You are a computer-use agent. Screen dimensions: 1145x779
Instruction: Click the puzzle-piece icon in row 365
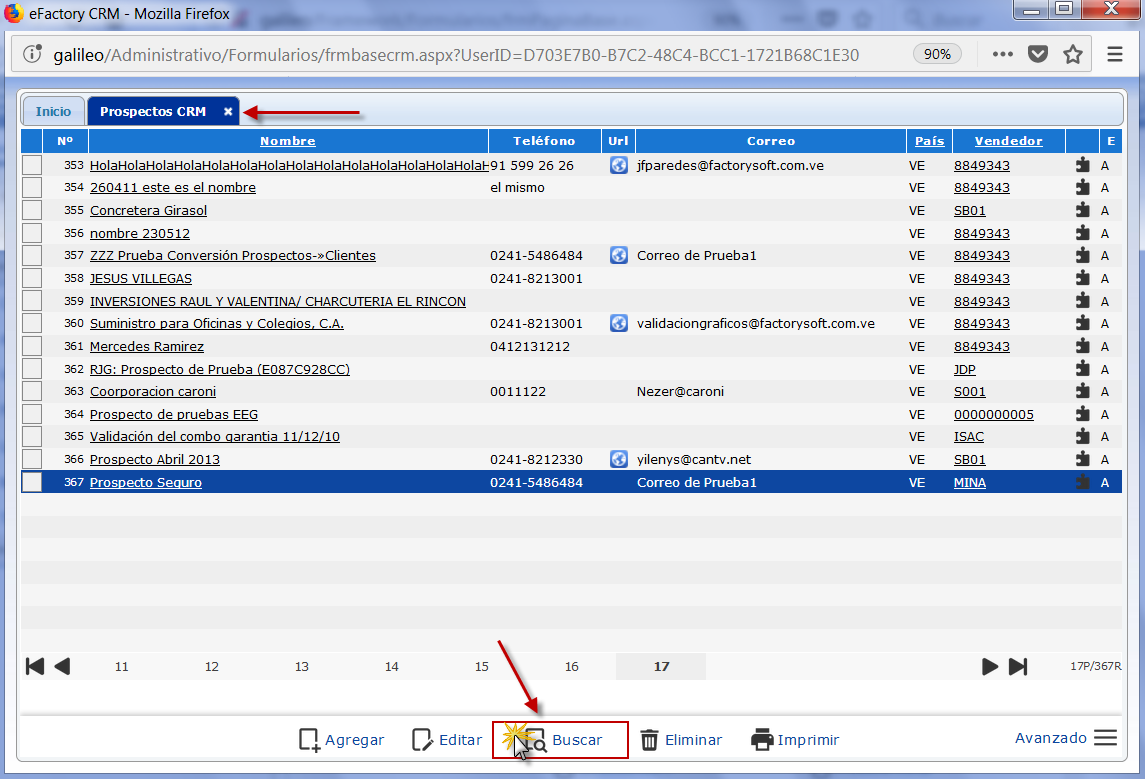coord(1082,437)
